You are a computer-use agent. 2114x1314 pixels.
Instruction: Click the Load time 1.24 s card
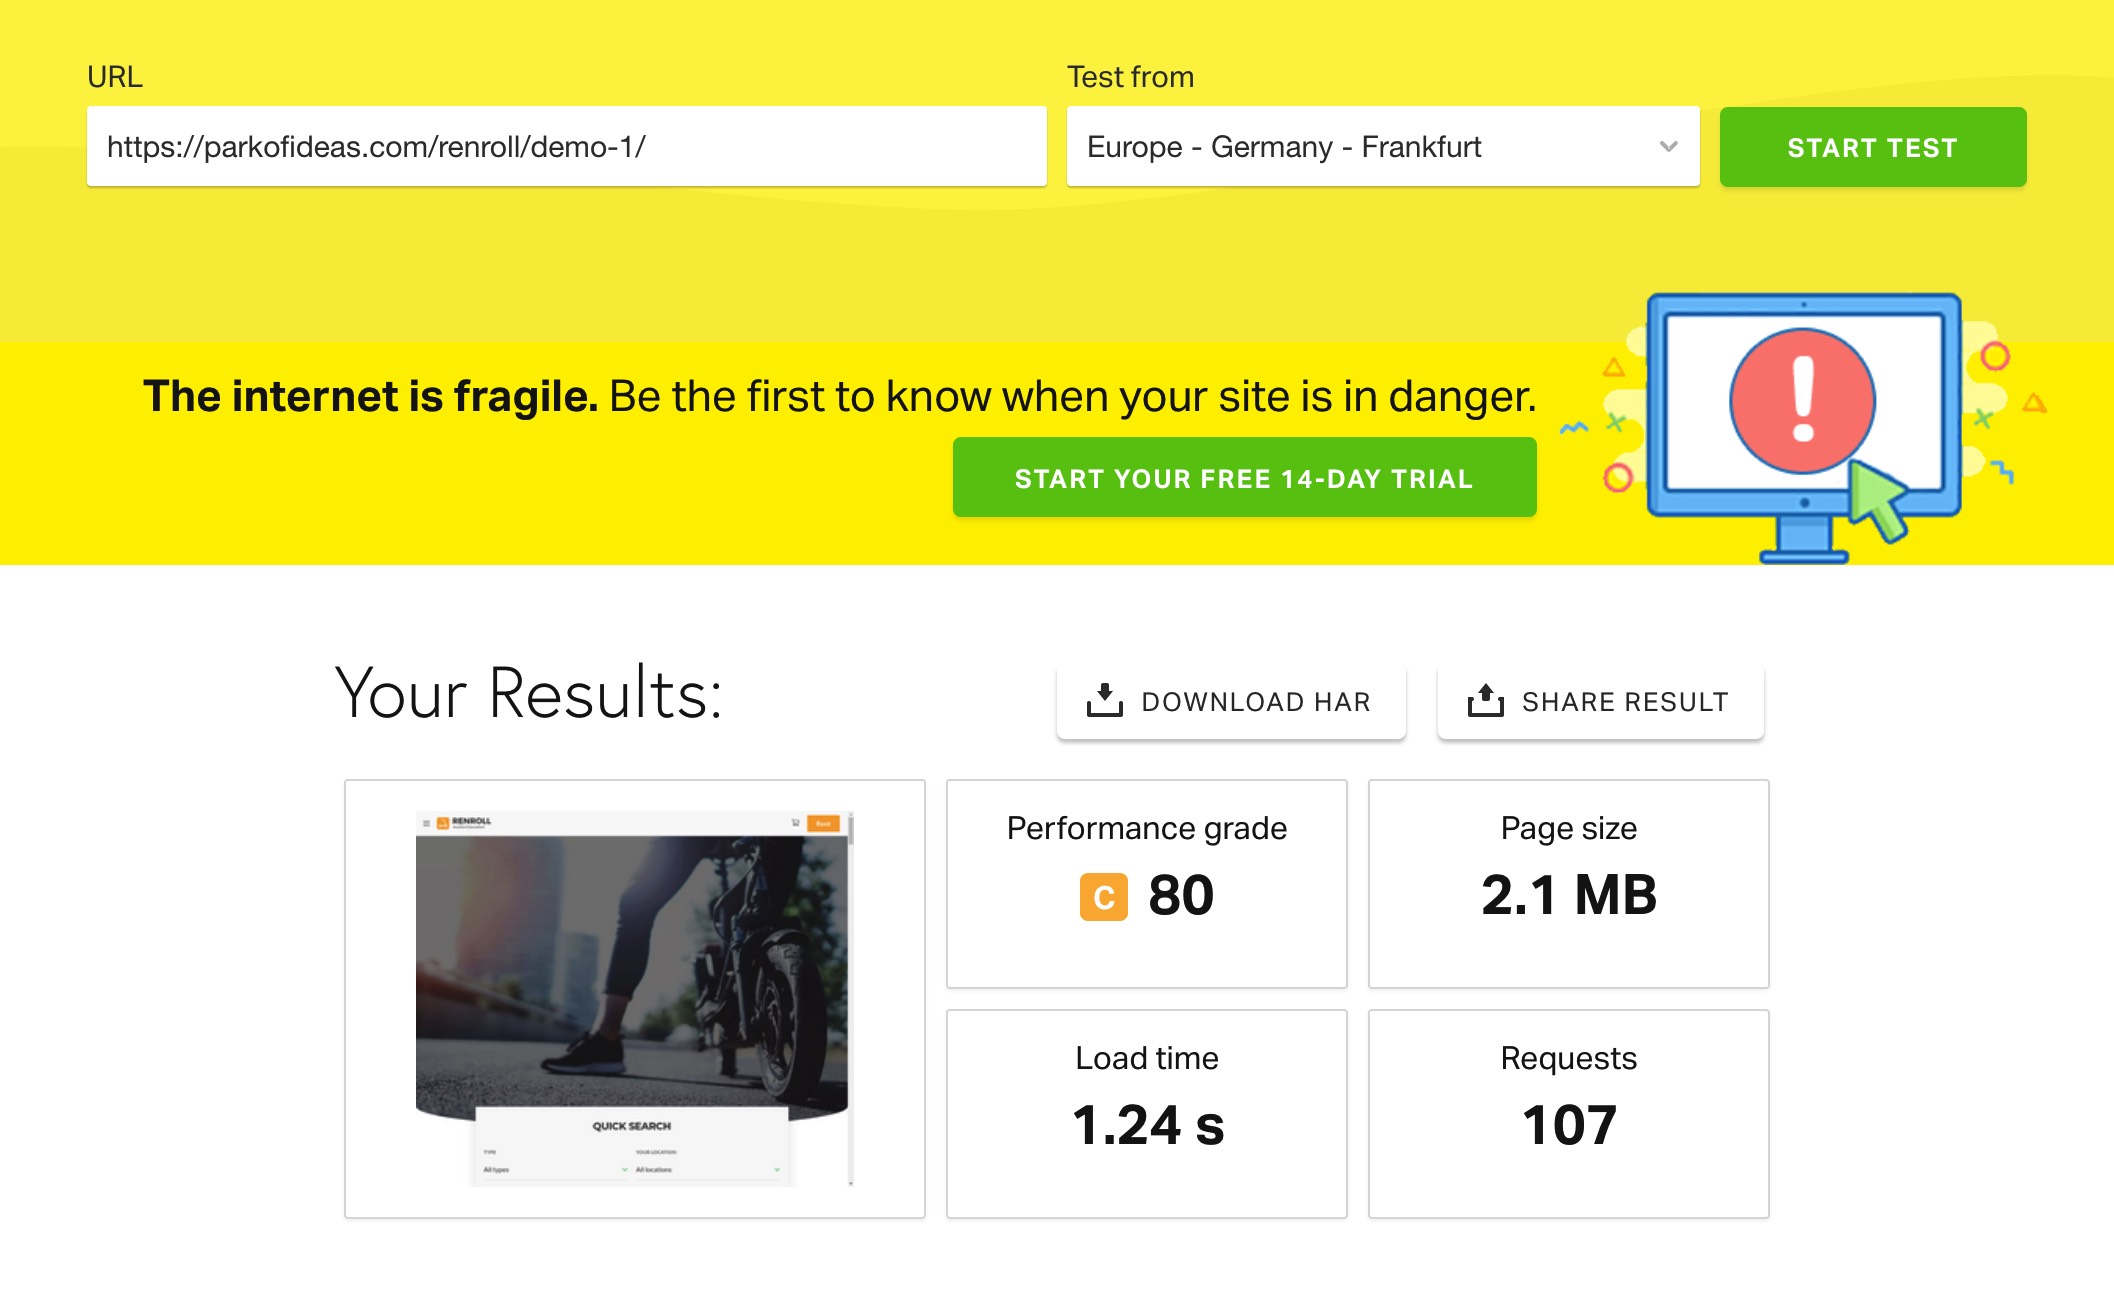click(1147, 1113)
